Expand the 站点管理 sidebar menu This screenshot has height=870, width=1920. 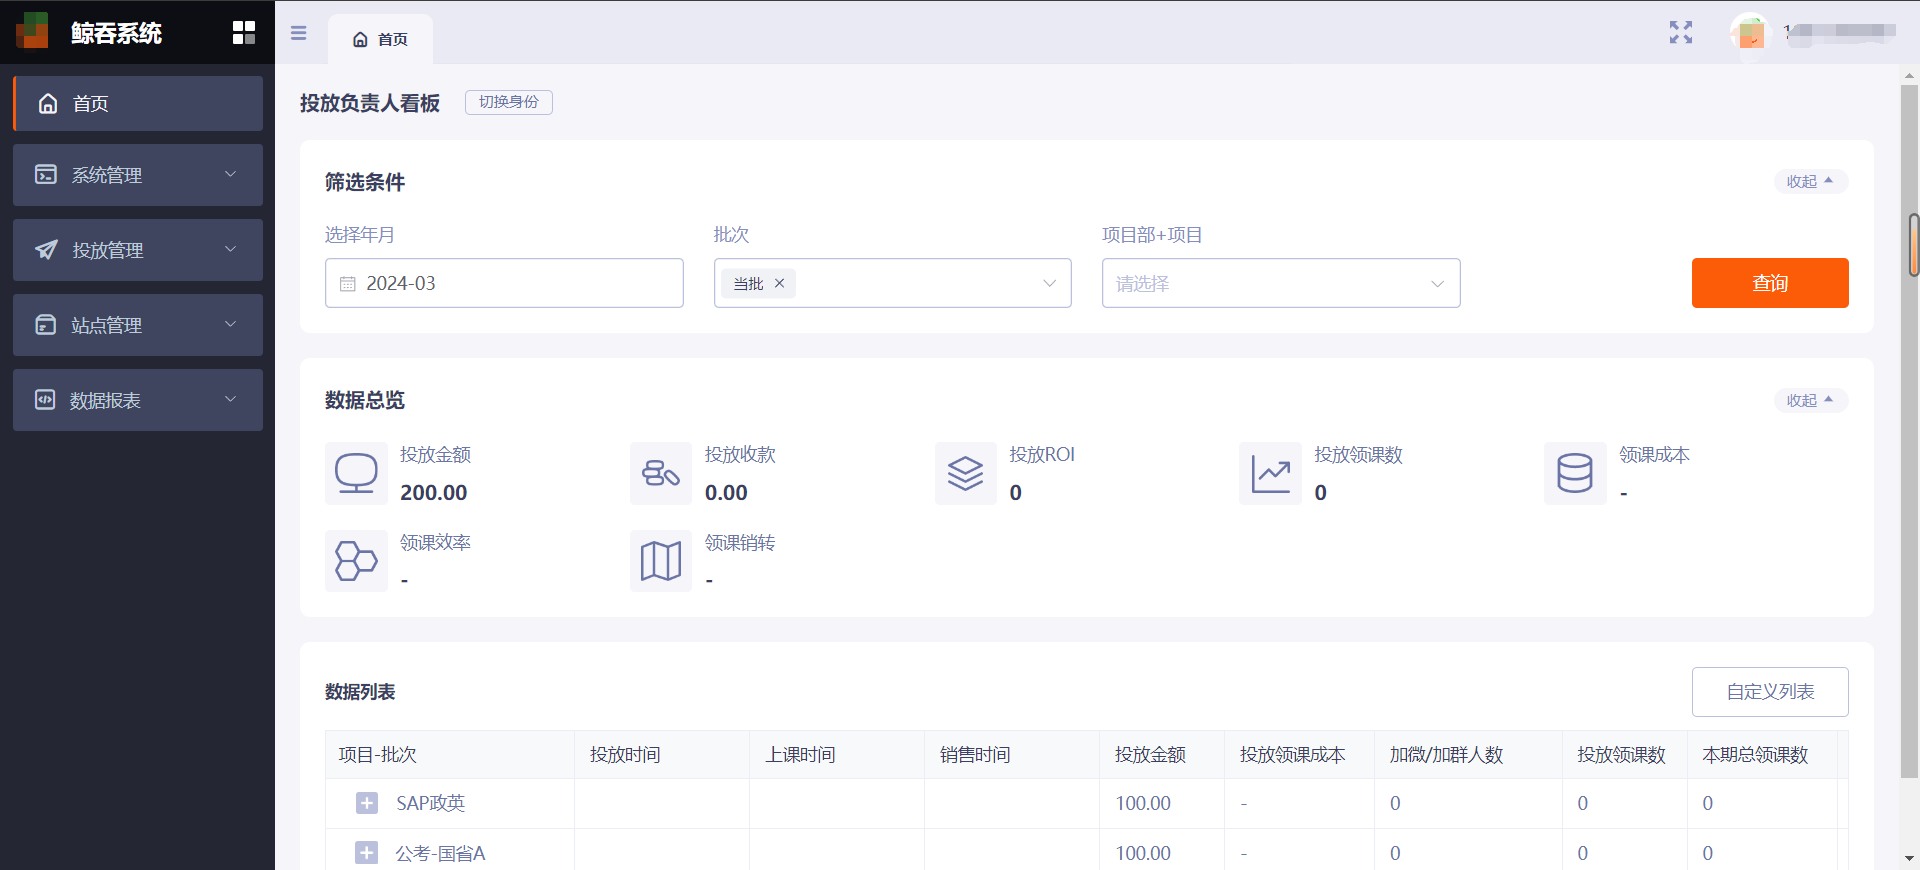(138, 325)
